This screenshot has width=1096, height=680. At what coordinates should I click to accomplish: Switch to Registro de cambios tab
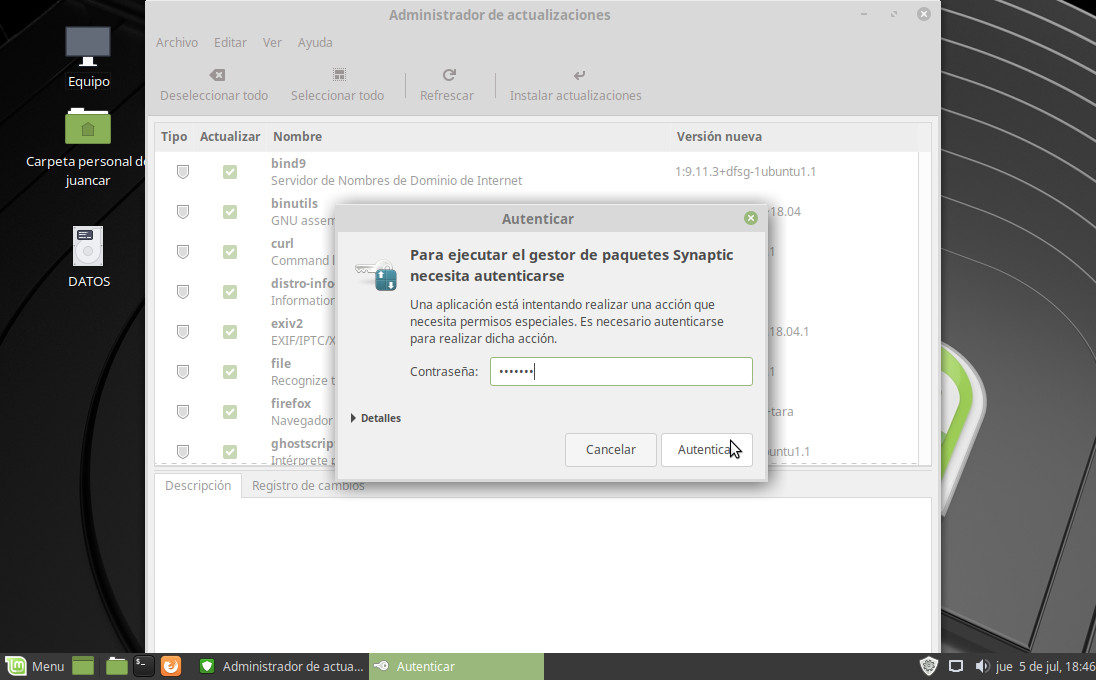(308, 486)
